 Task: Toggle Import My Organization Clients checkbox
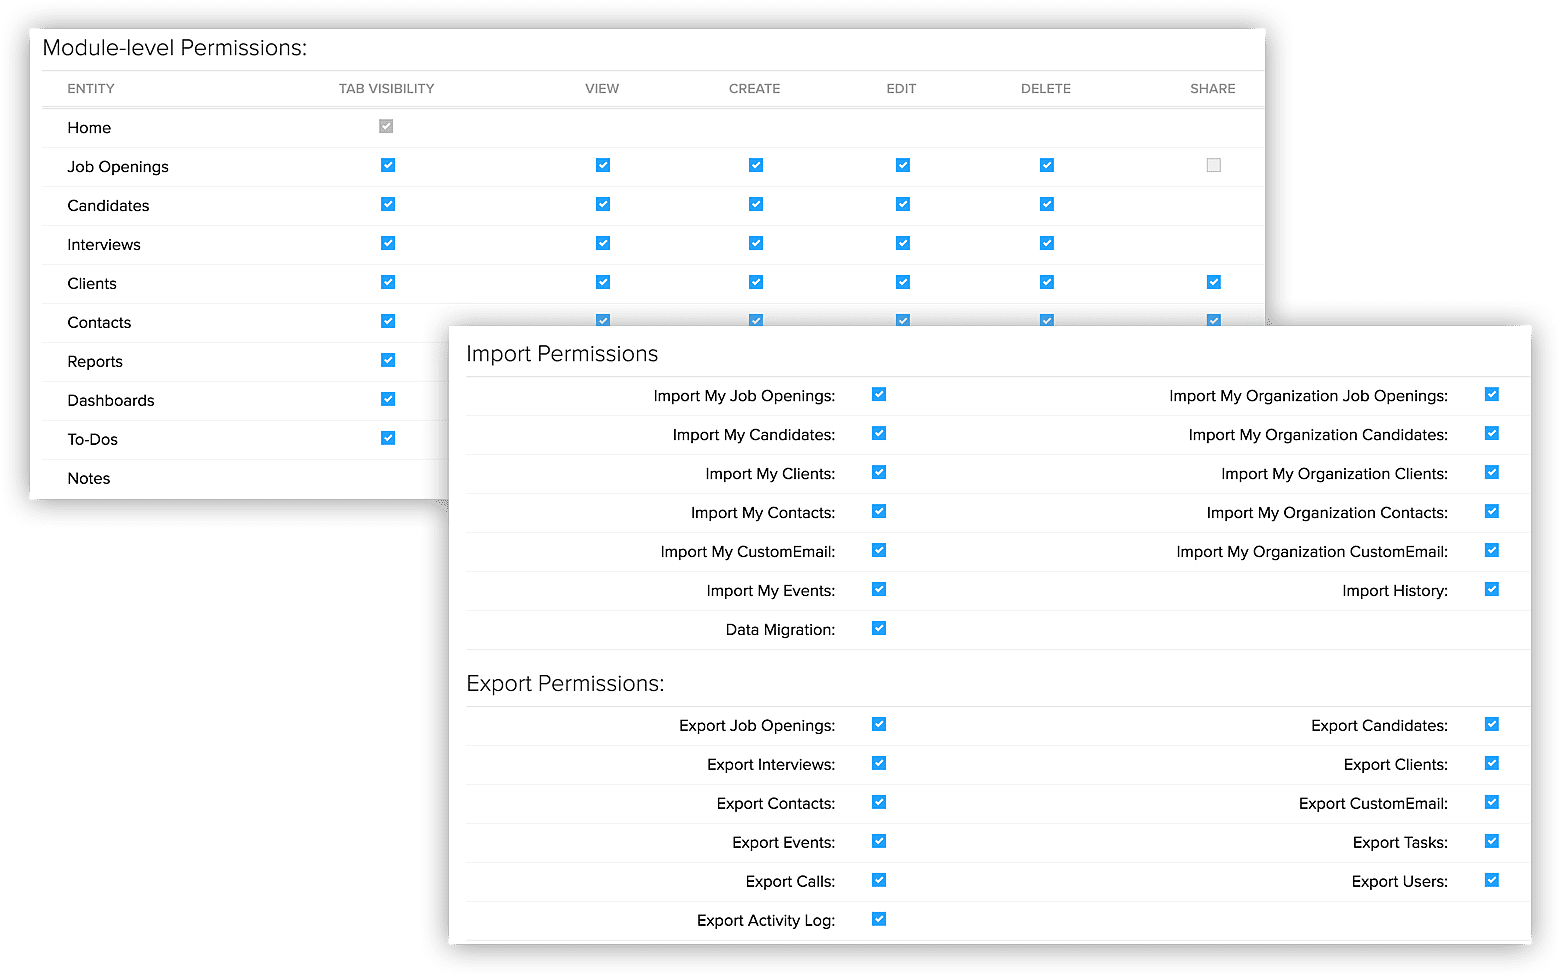(x=1492, y=472)
